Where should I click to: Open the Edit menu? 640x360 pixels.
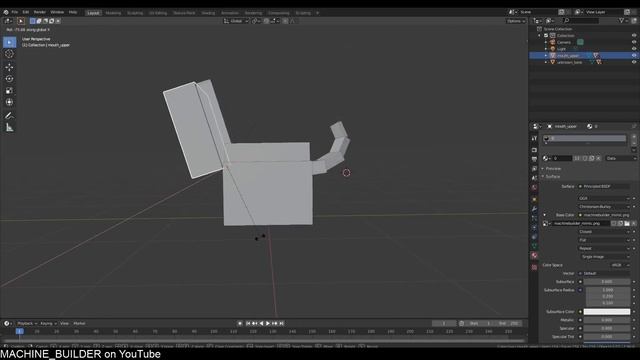click(26, 12)
